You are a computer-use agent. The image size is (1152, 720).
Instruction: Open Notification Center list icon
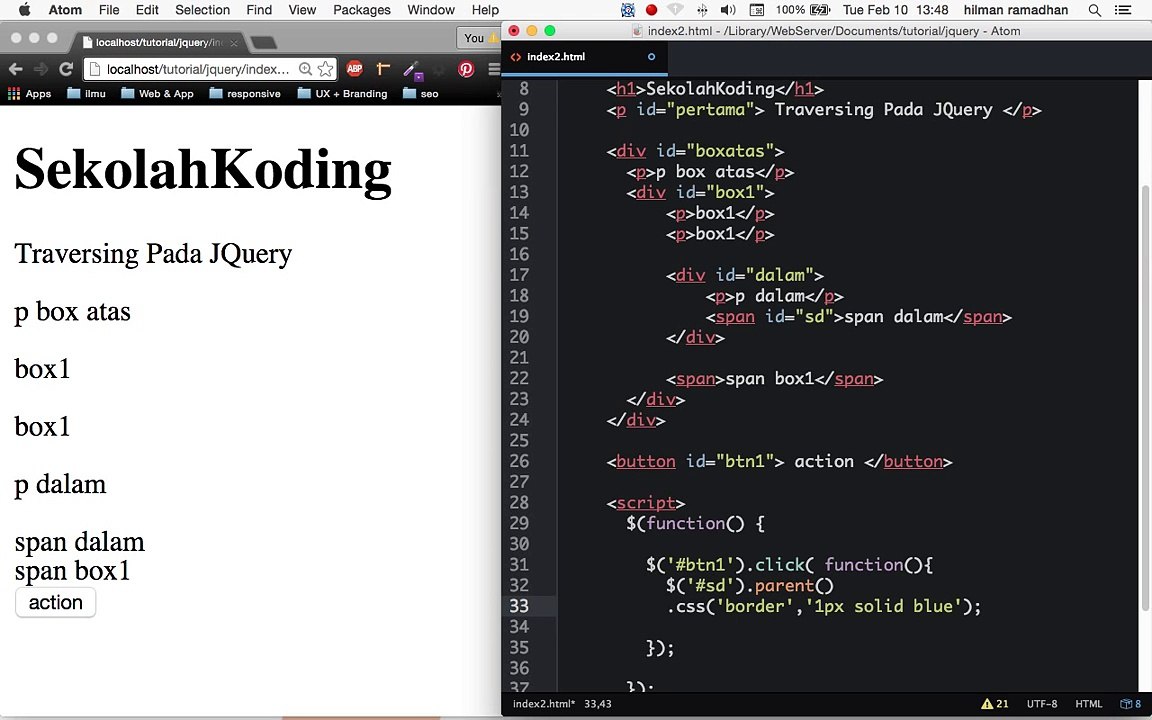tap(1123, 10)
